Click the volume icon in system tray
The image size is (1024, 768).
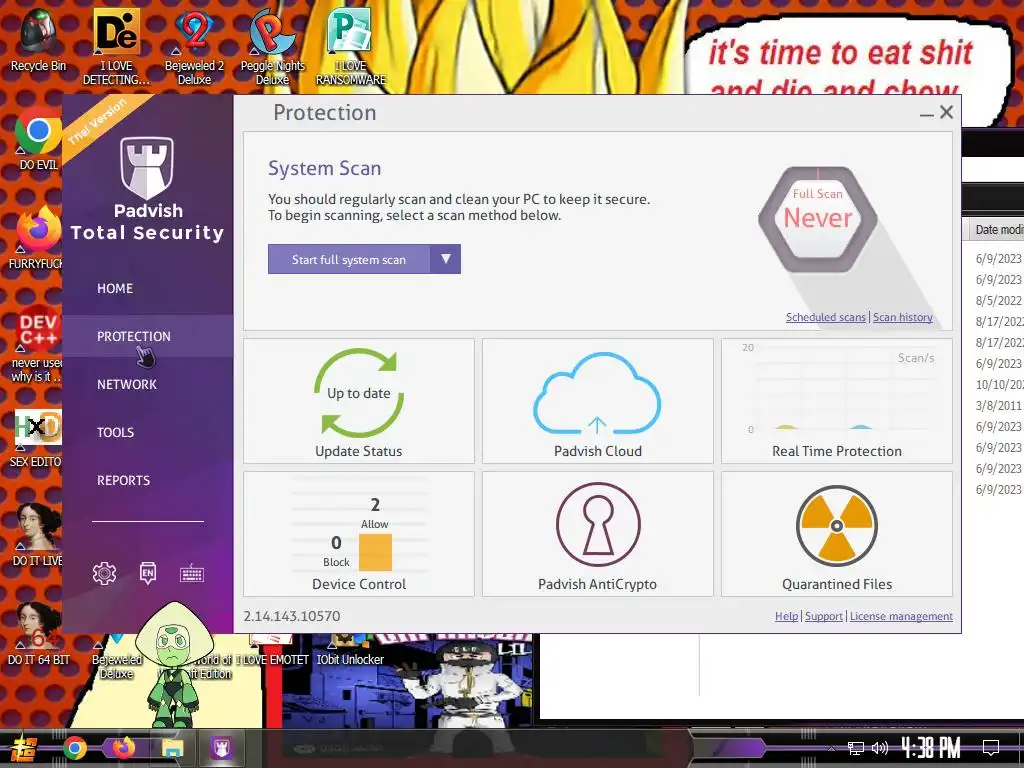[880, 748]
